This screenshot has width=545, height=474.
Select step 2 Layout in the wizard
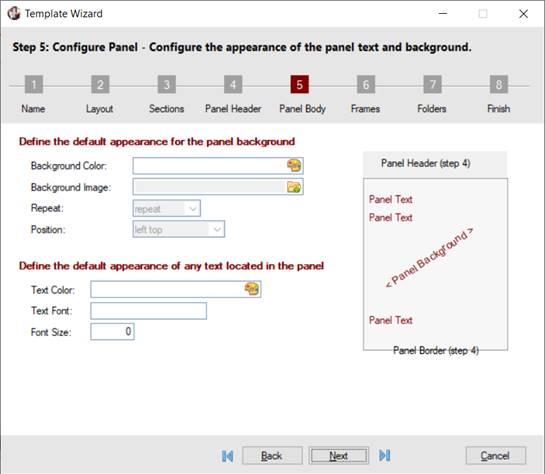click(x=100, y=84)
